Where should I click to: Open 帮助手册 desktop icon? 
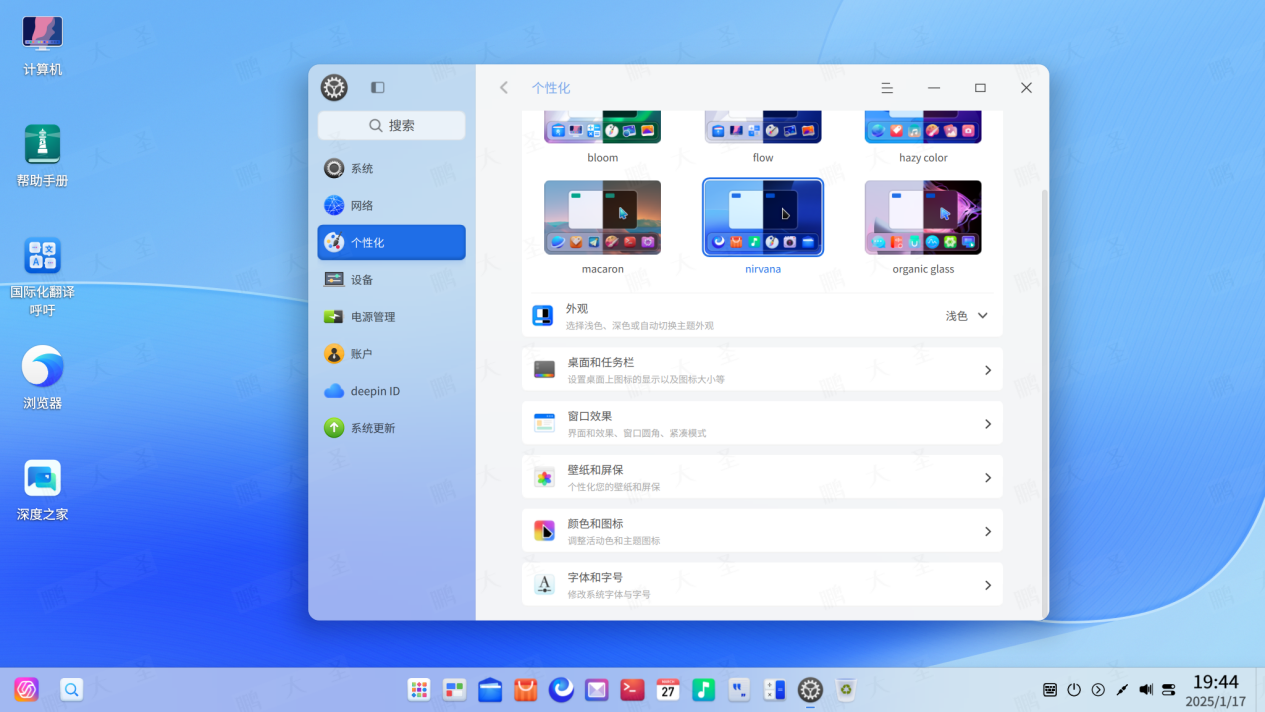[x=42, y=157]
